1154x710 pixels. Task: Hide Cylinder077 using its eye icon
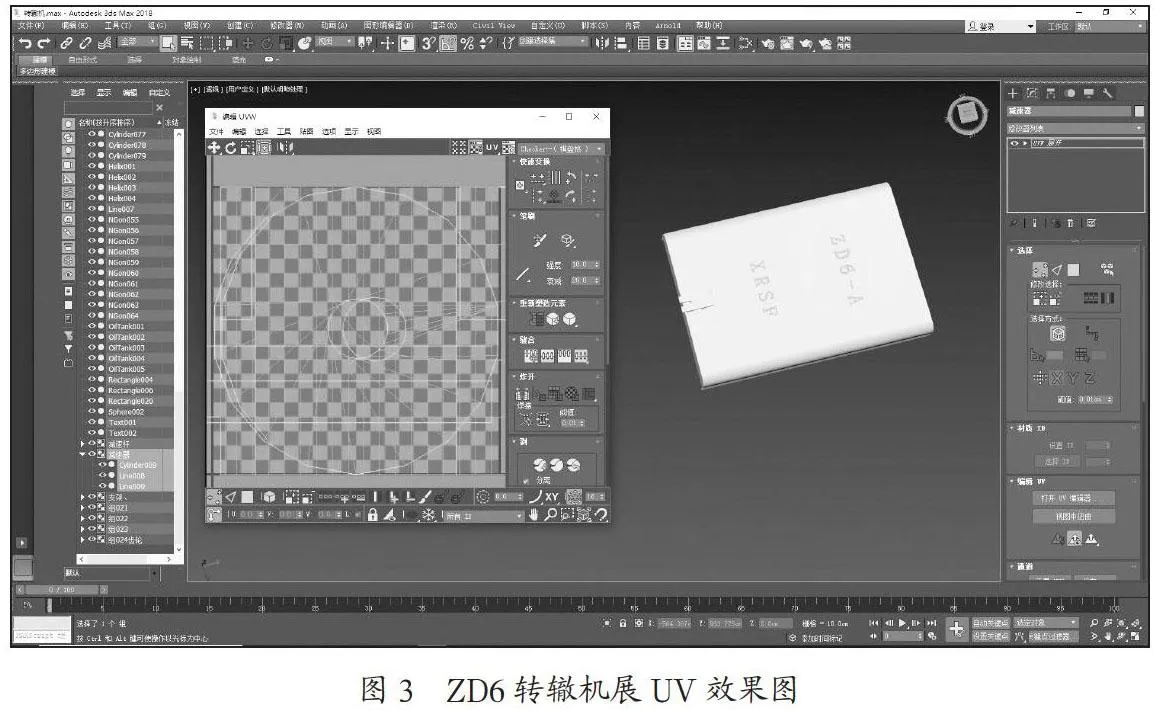92,135
